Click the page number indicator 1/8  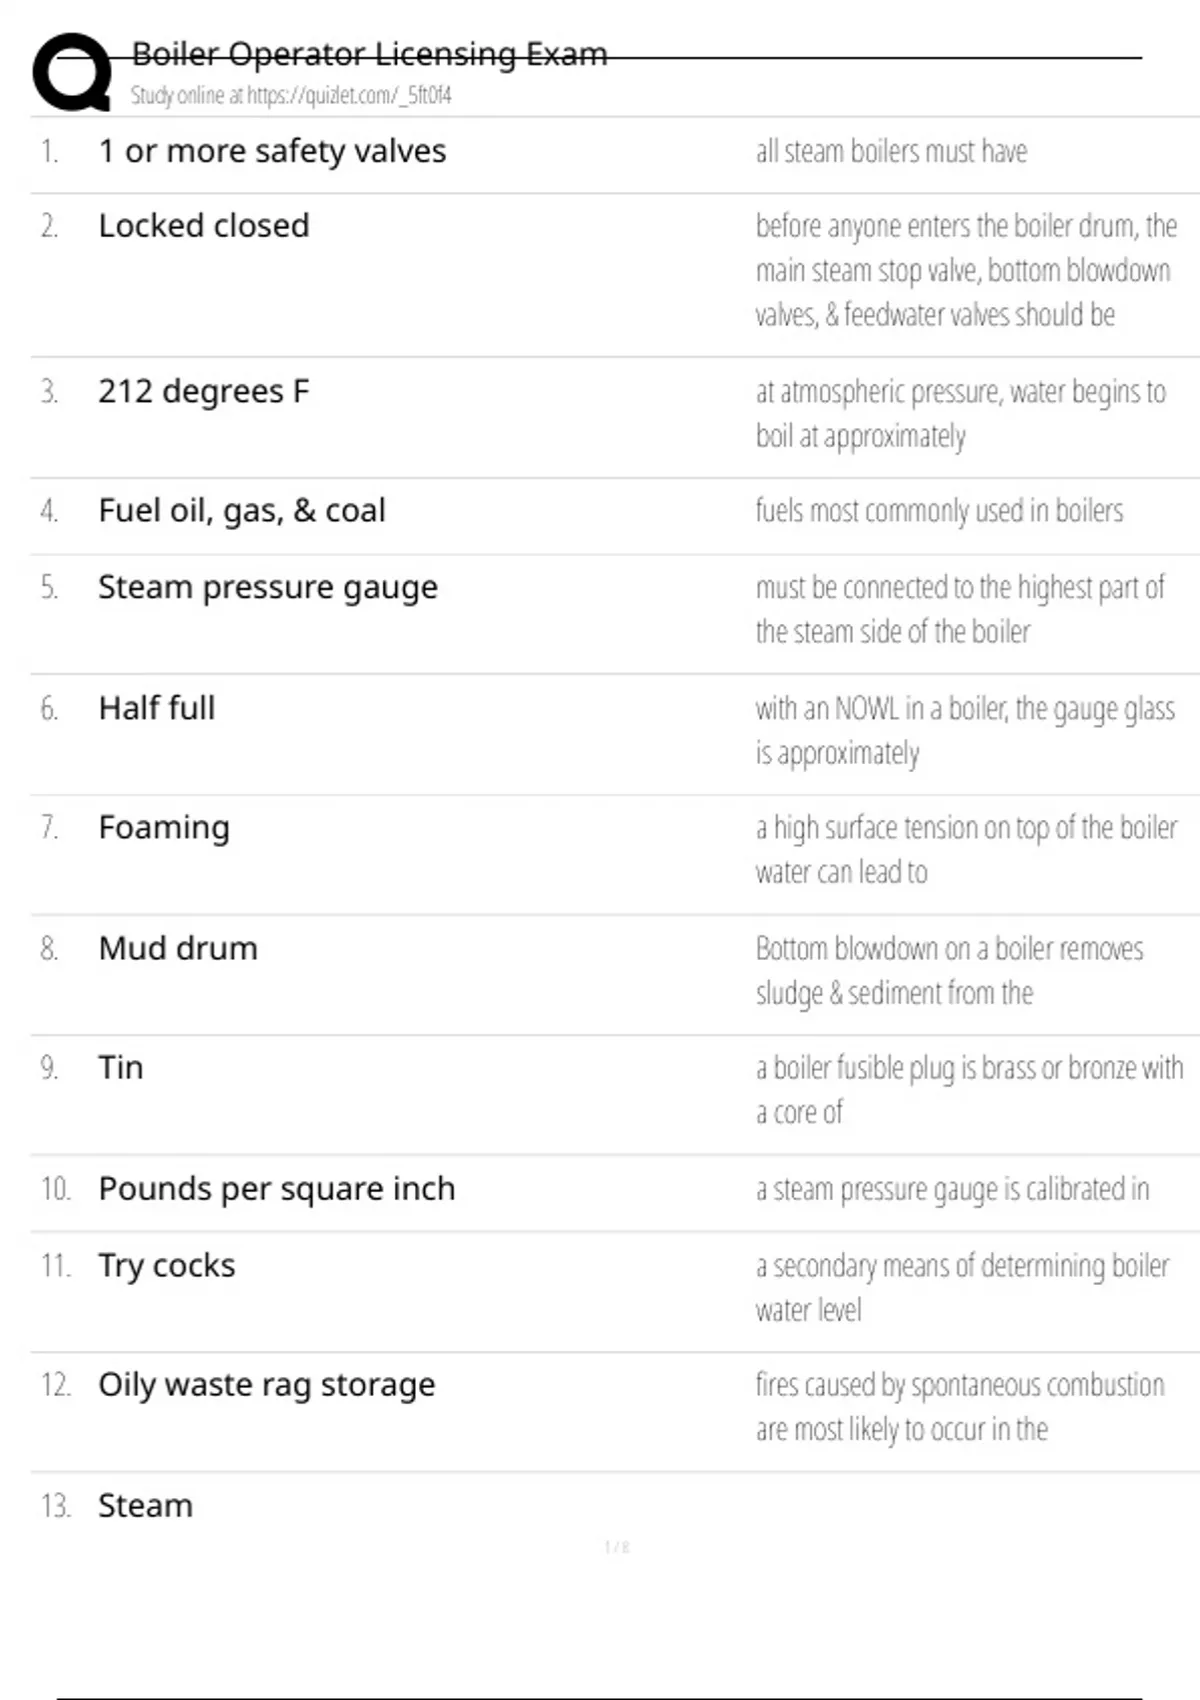click(x=617, y=1547)
